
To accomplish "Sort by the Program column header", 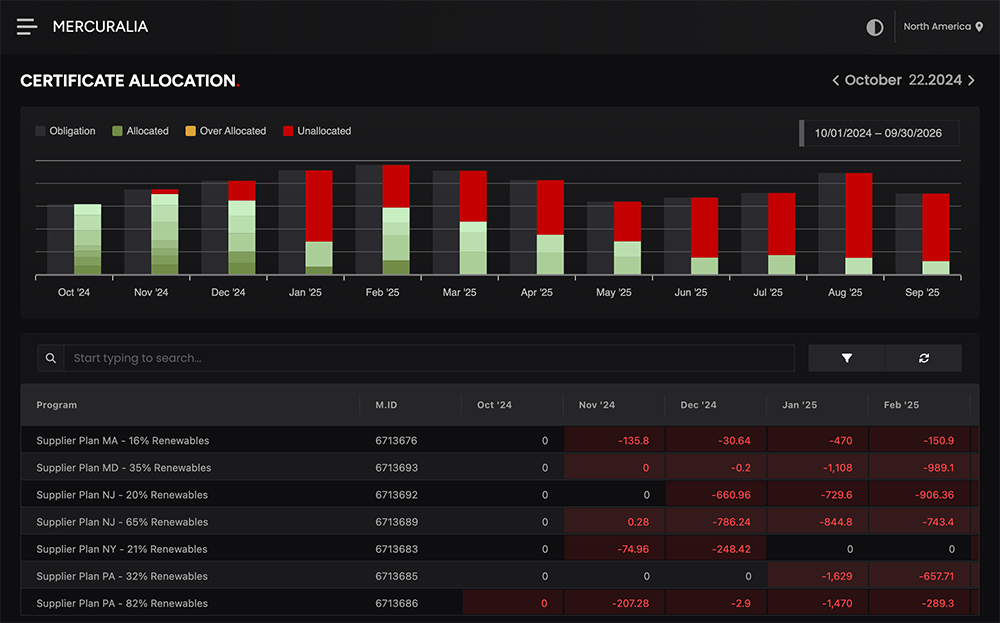I will pyautogui.click(x=57, y=405).
